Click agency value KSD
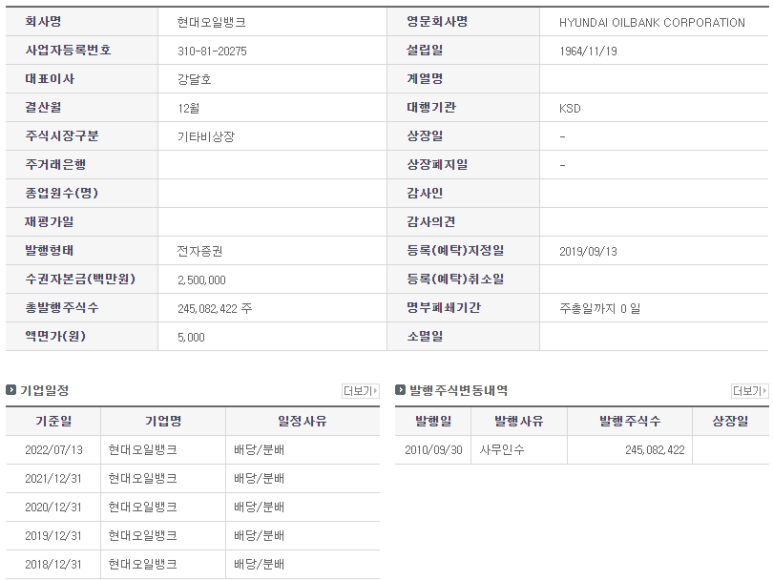The height and width of the screenshot is (580, 773). [x=570, y=108]
